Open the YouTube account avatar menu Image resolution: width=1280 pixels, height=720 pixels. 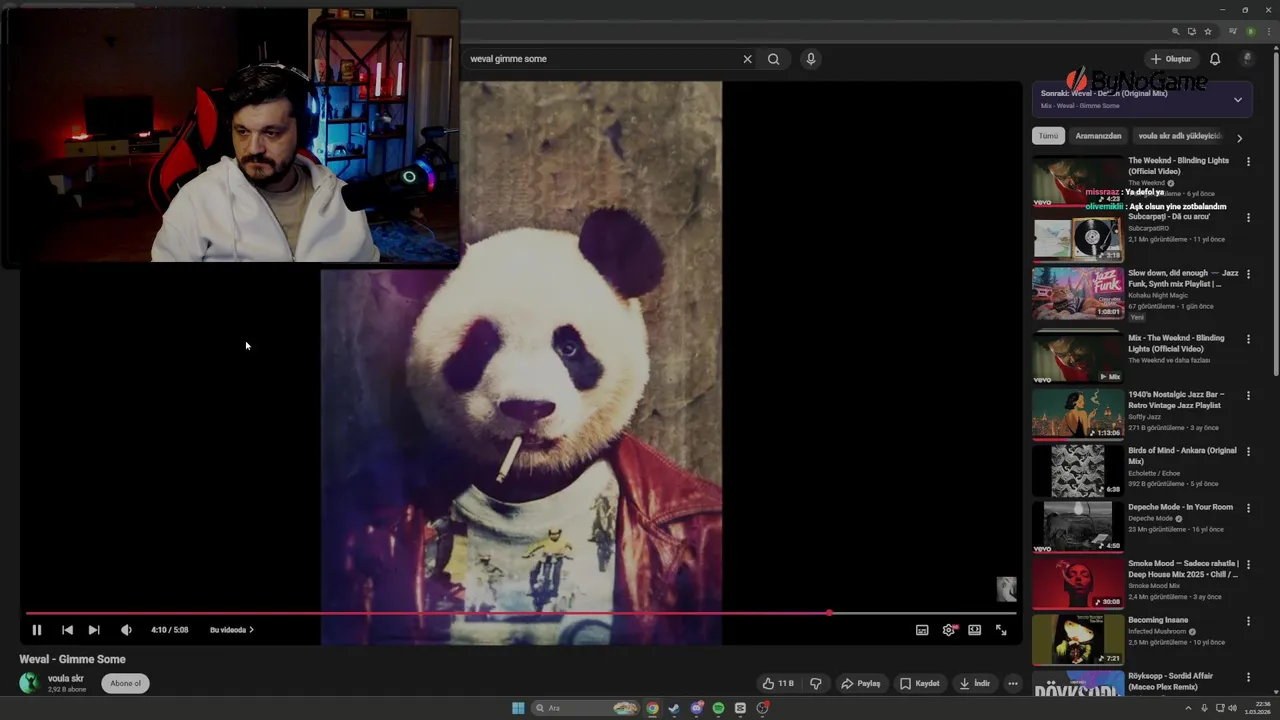[x=1247, y=59]
